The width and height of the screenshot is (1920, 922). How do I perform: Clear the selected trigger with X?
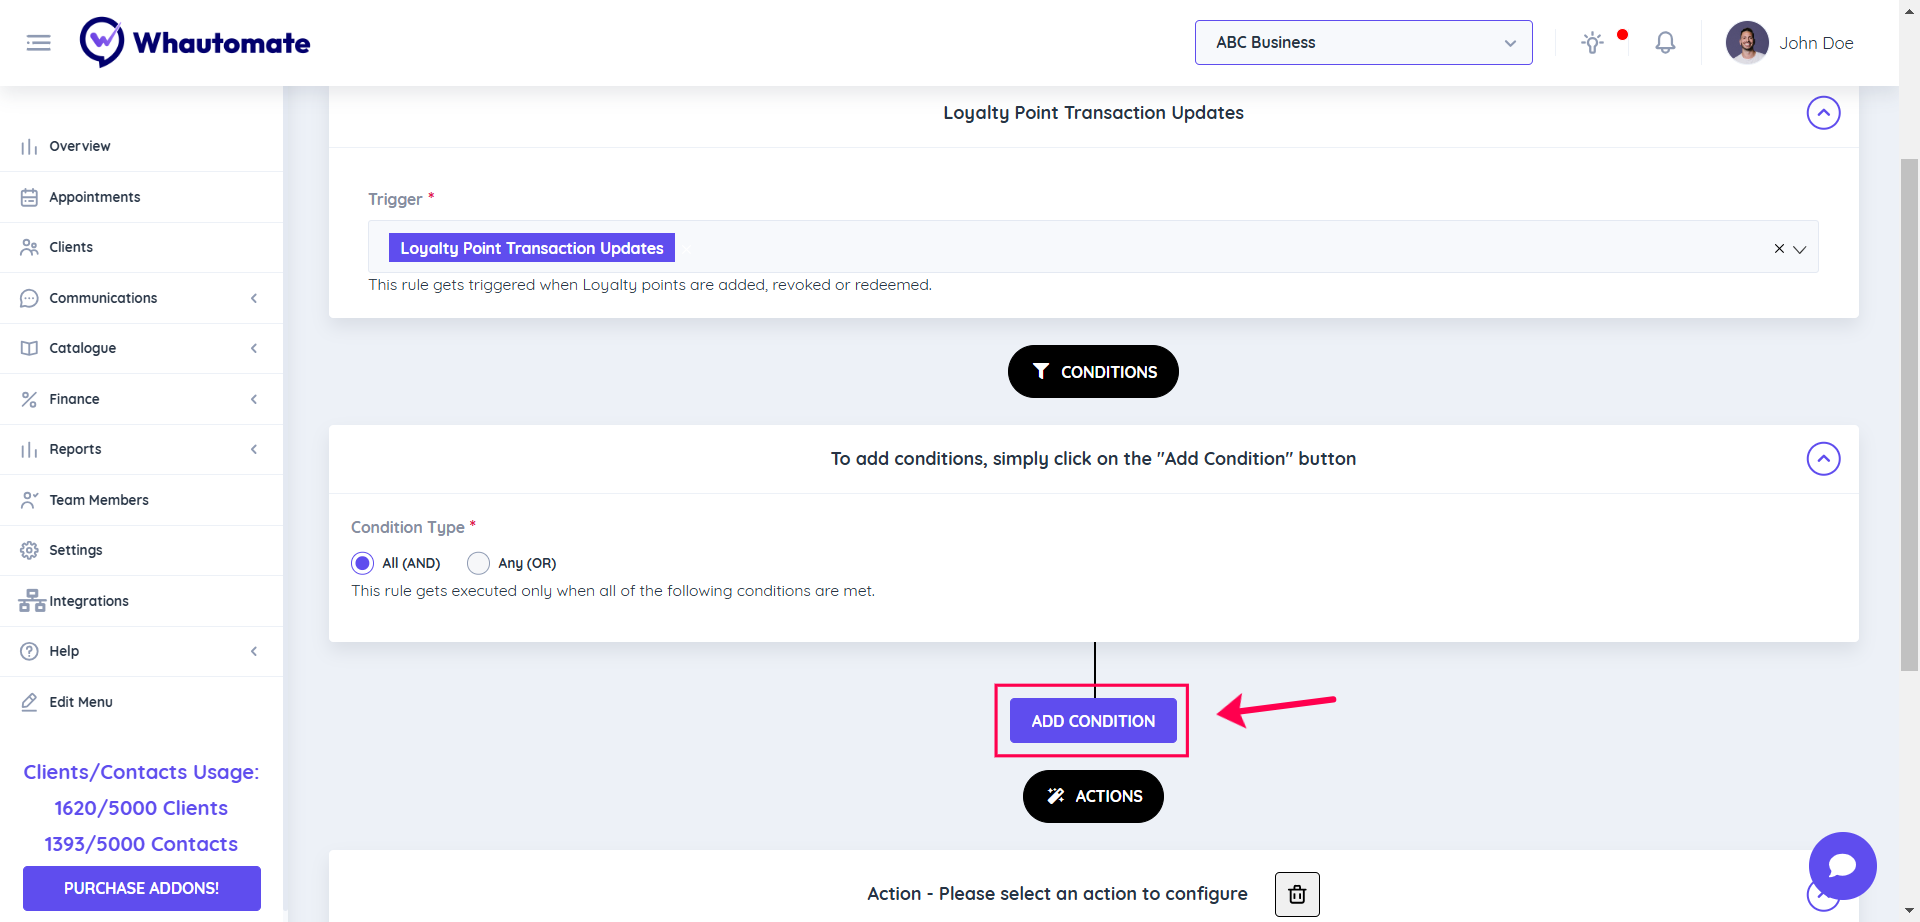[x=1779, y=249]
